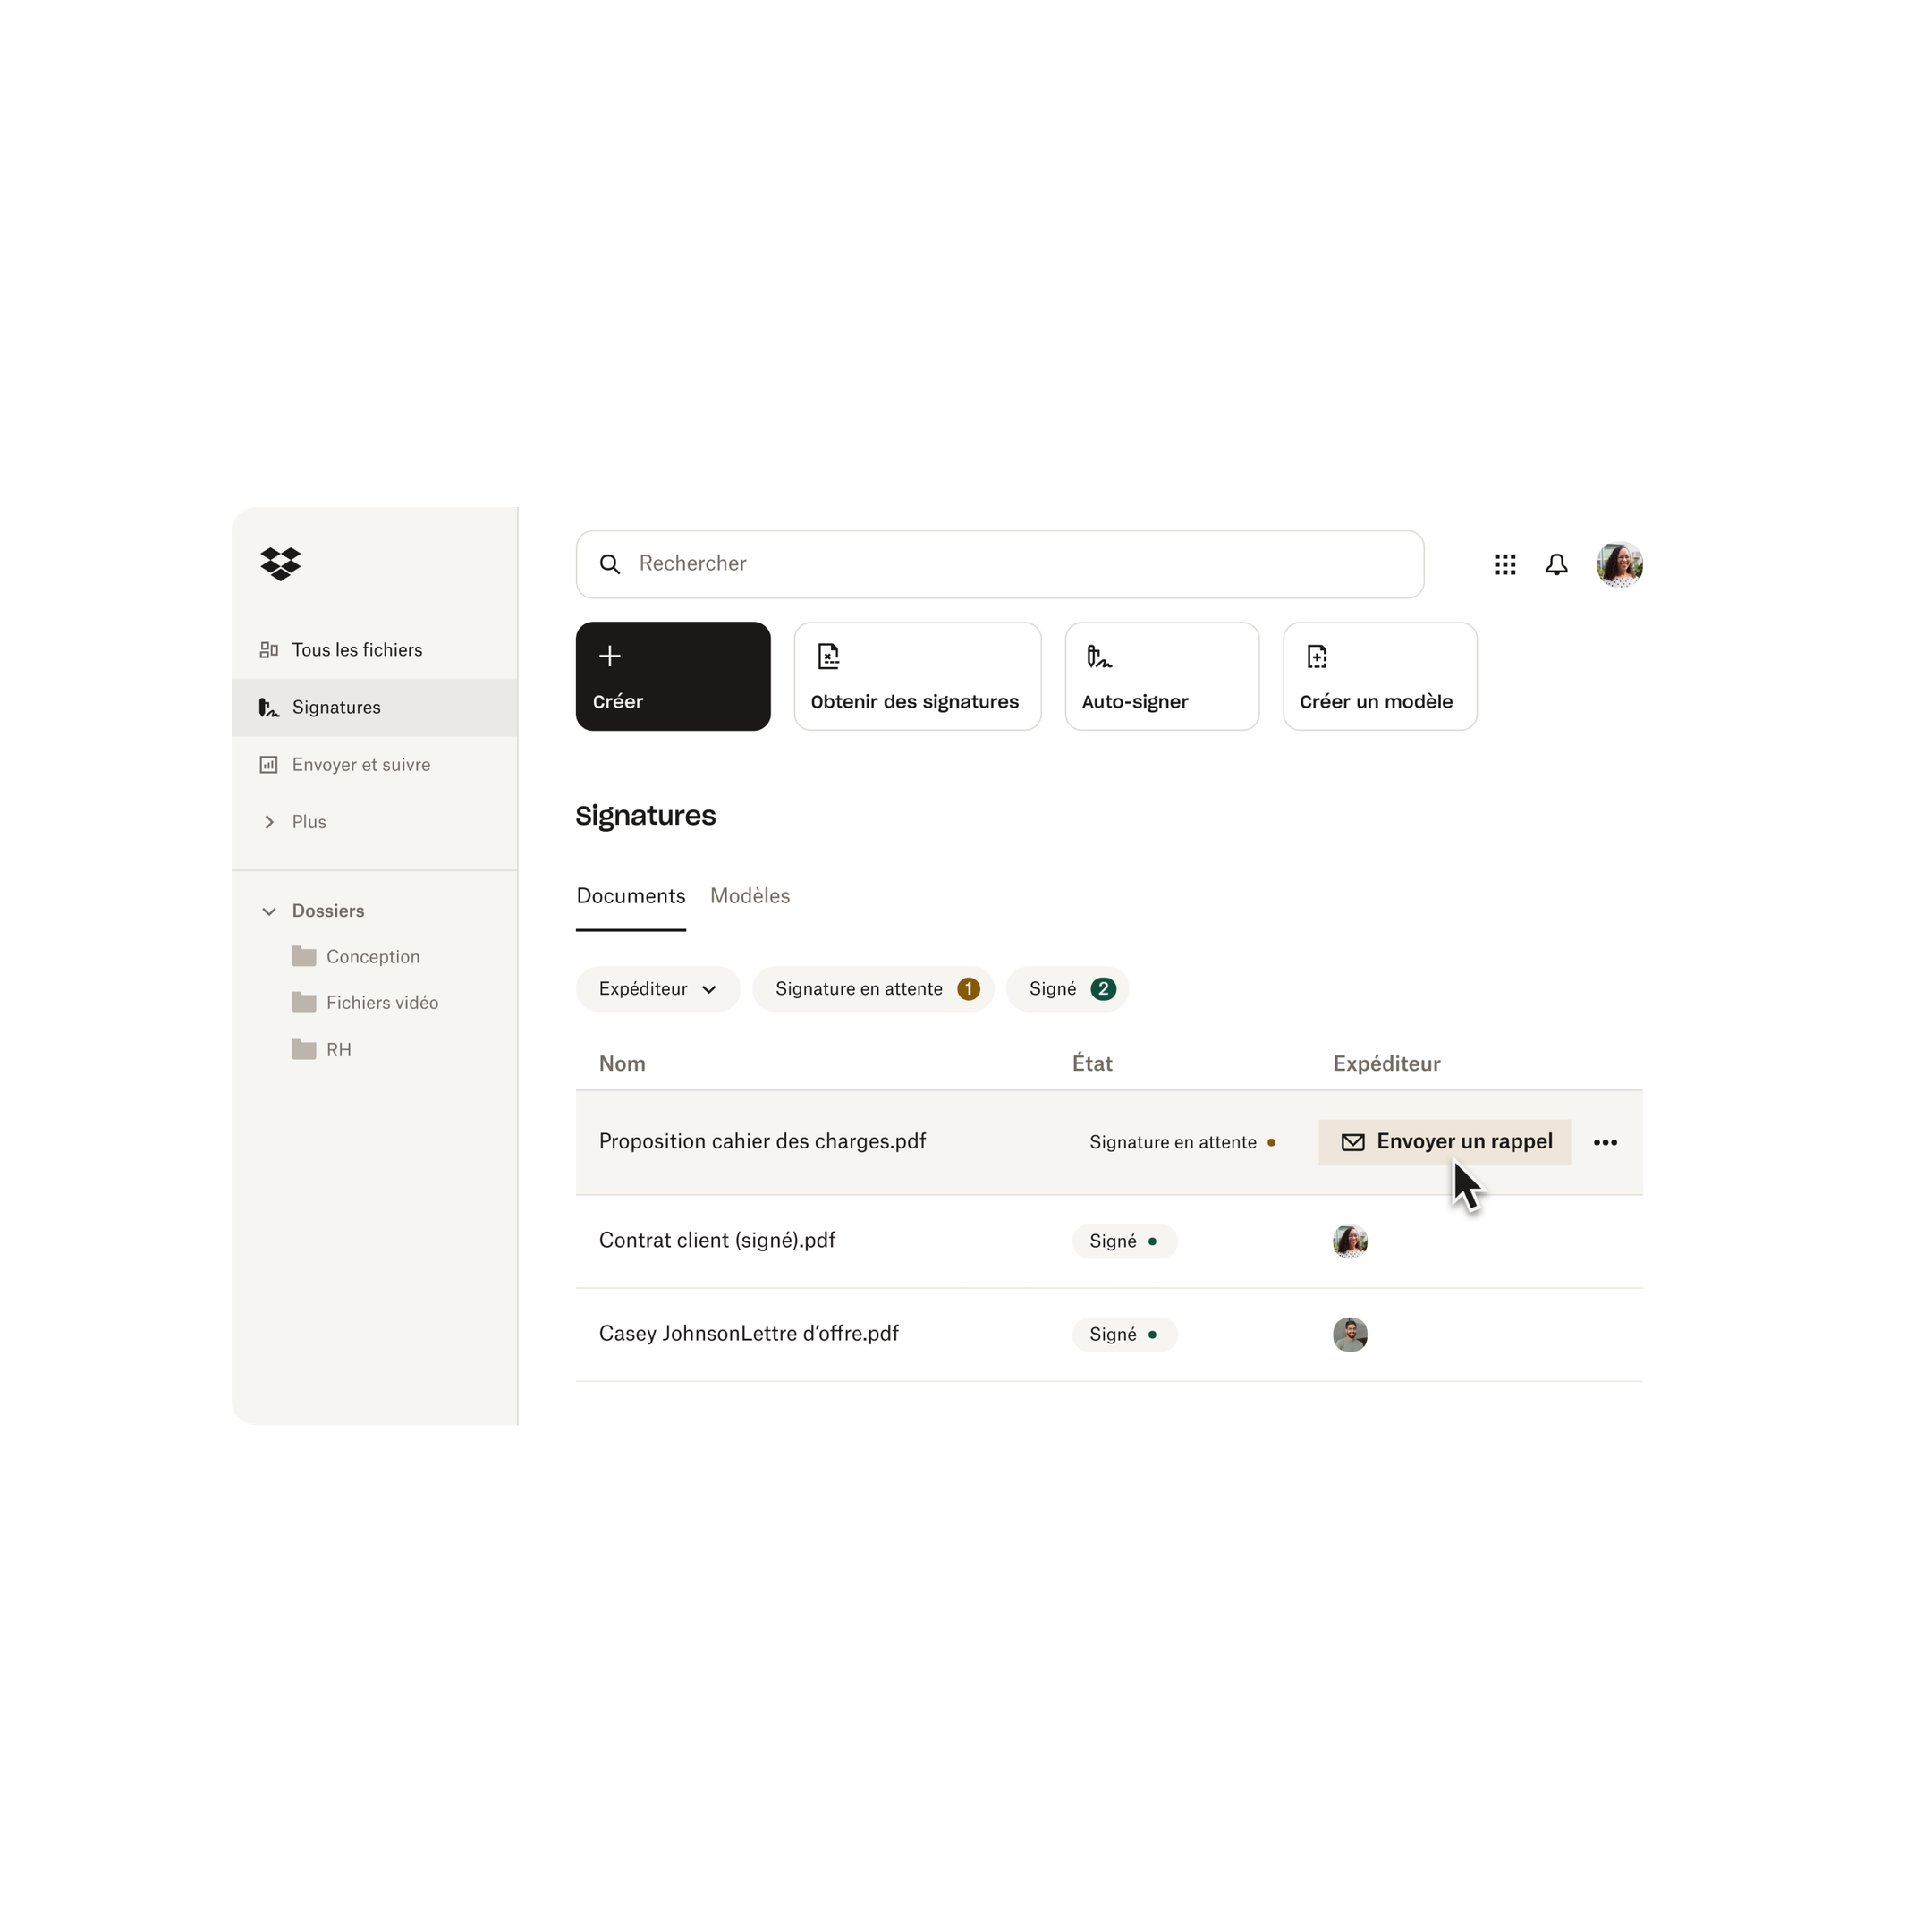Click the Créer un modèle icon
This screenshot has width=1932, height=1932.
1317,657
